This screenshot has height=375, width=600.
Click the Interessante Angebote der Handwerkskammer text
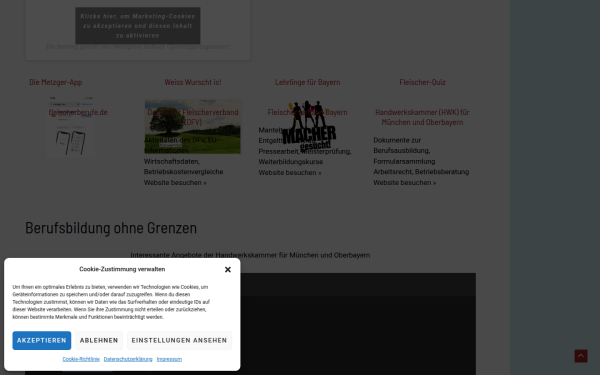(x=250, y=255)
